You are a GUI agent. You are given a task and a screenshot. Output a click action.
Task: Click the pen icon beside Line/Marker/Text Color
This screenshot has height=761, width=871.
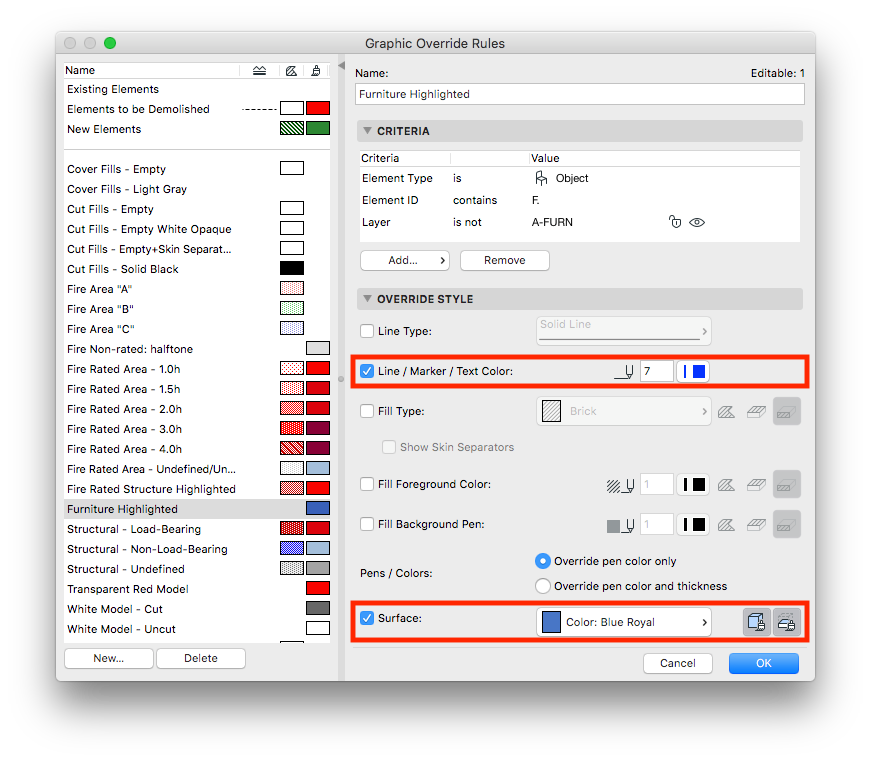click(624, 372)
